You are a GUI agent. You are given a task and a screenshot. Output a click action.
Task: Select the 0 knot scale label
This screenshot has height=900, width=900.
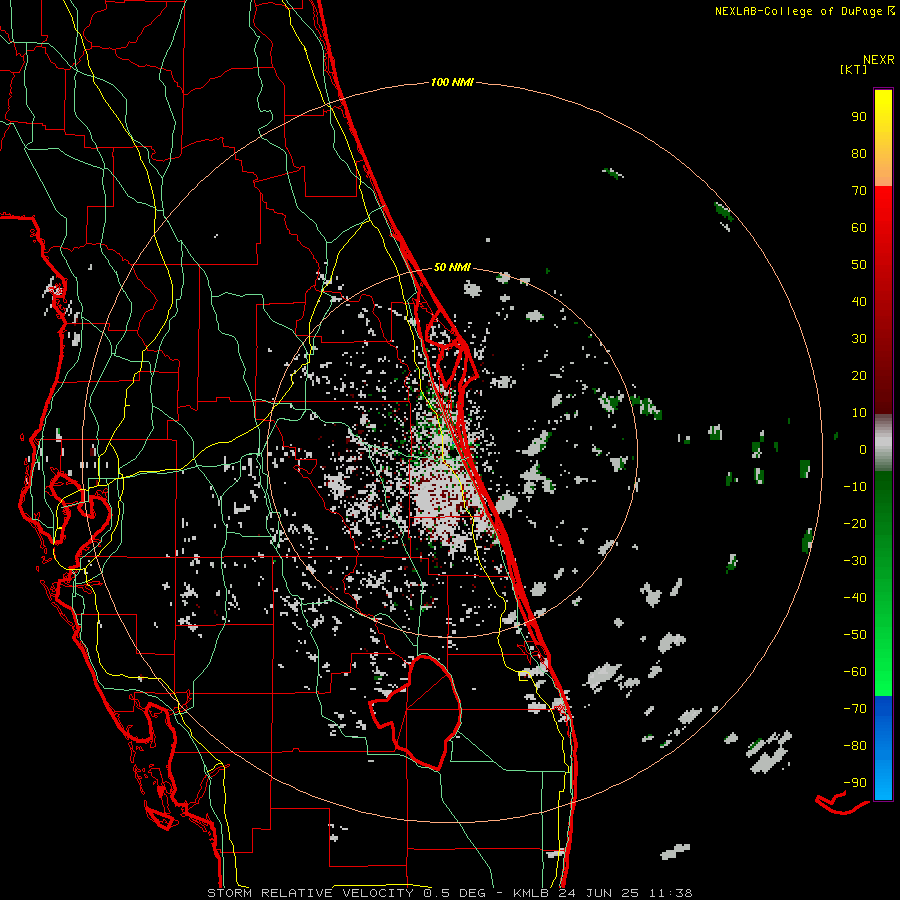[x=863, y=450]
